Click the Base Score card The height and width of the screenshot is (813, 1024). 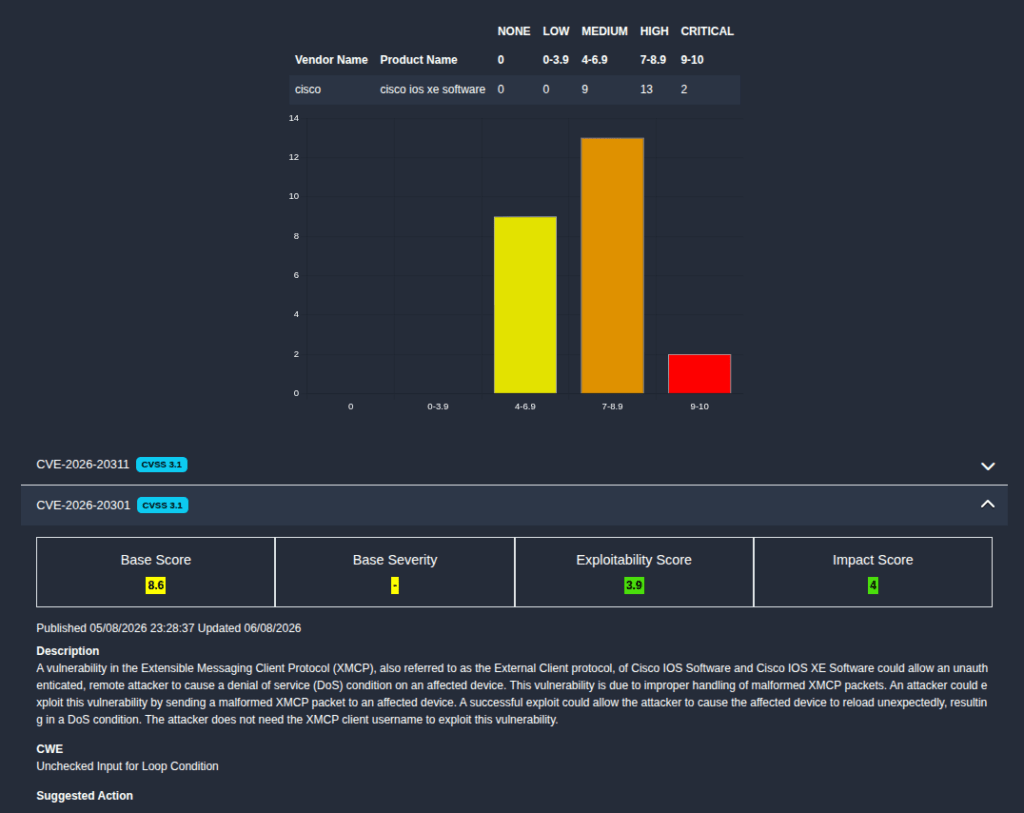pos(155,572)
